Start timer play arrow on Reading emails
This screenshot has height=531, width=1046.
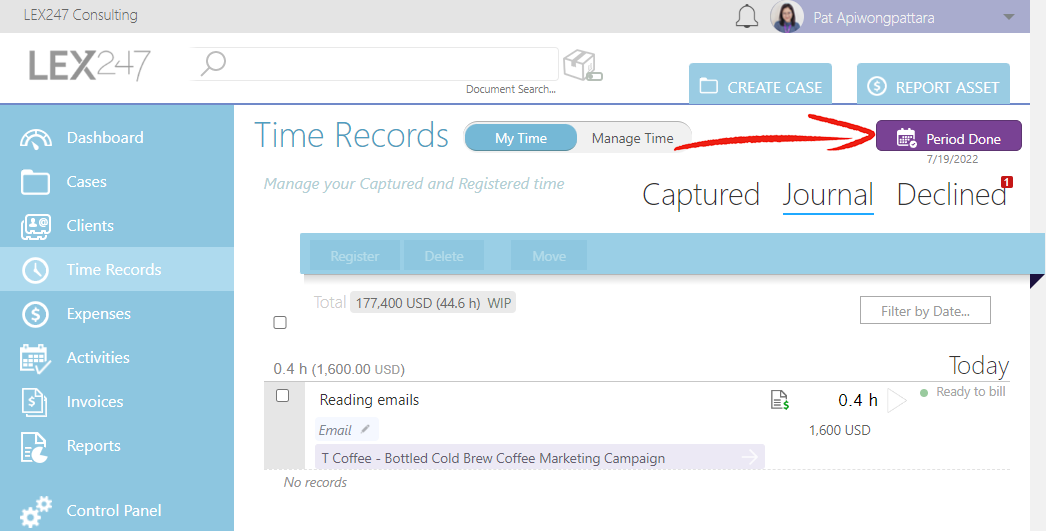(897, 400)
